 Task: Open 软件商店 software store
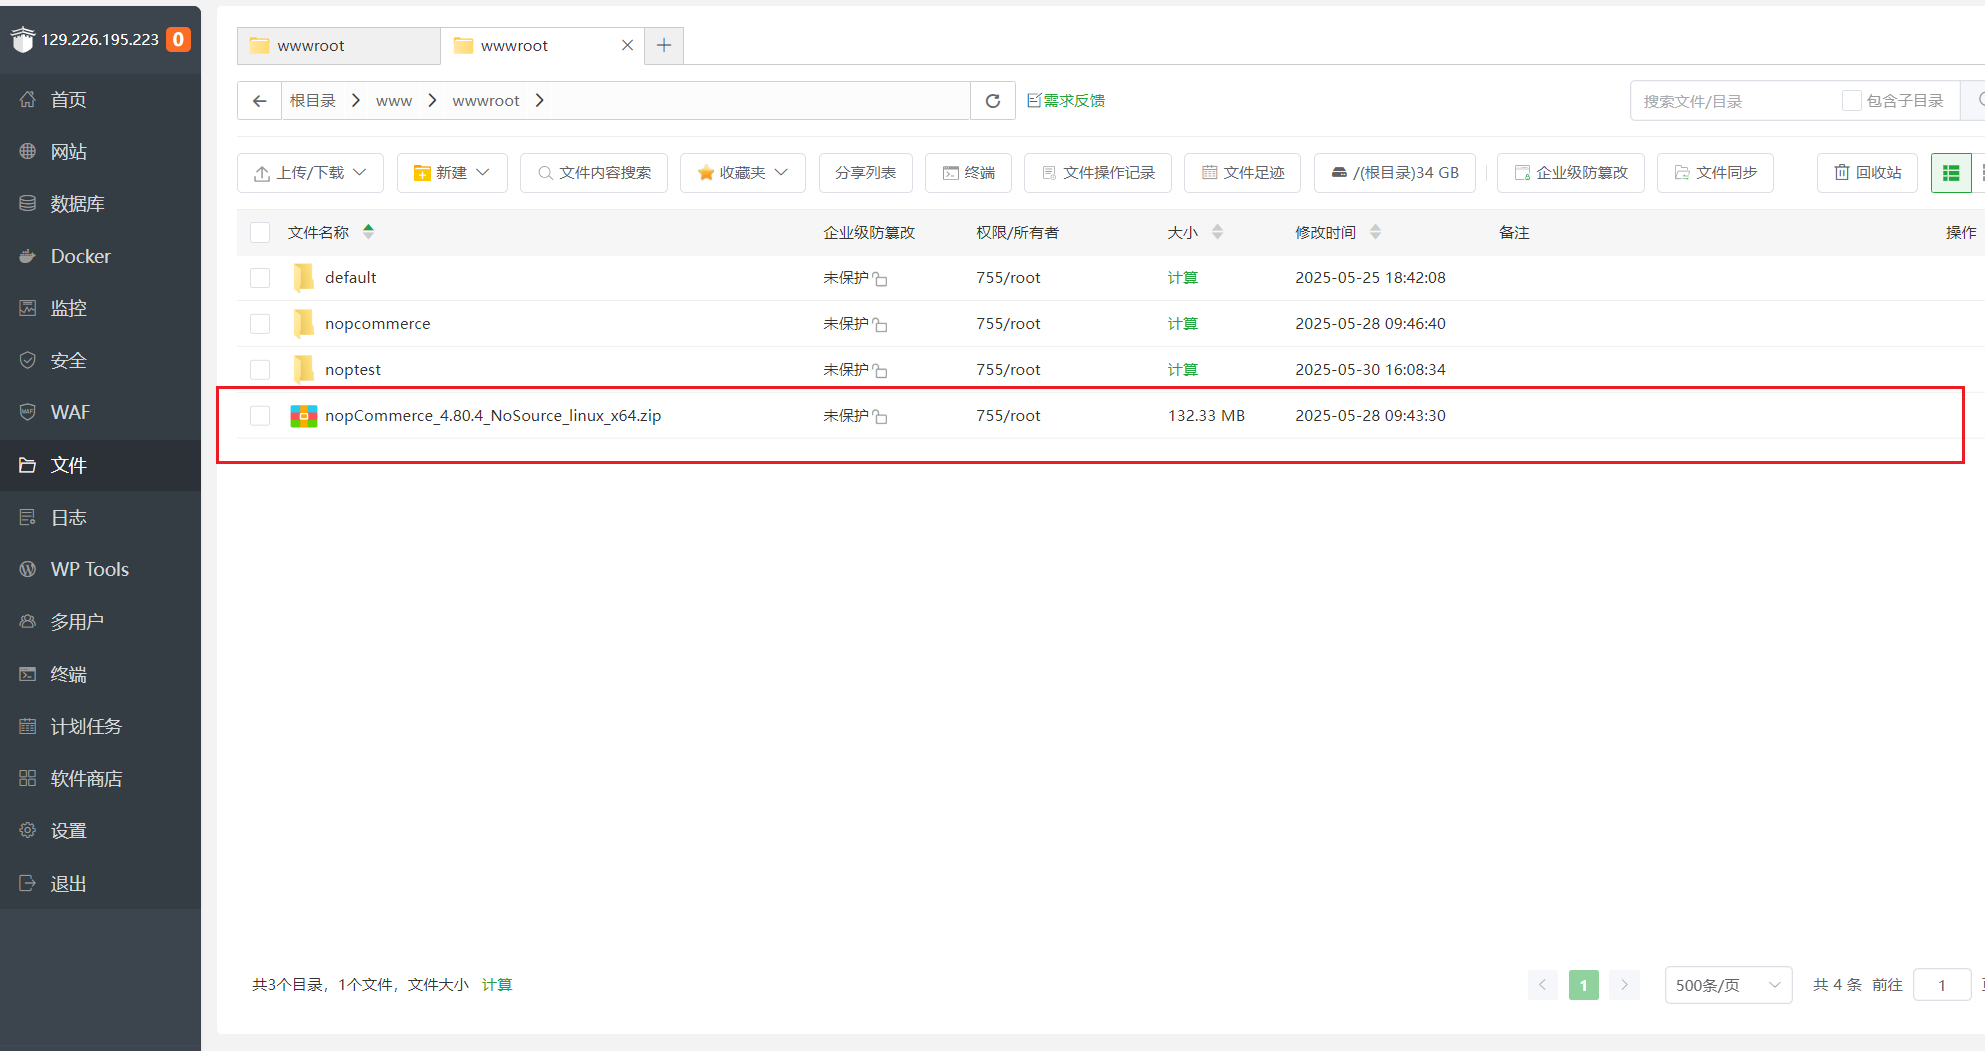click(100, 778)
